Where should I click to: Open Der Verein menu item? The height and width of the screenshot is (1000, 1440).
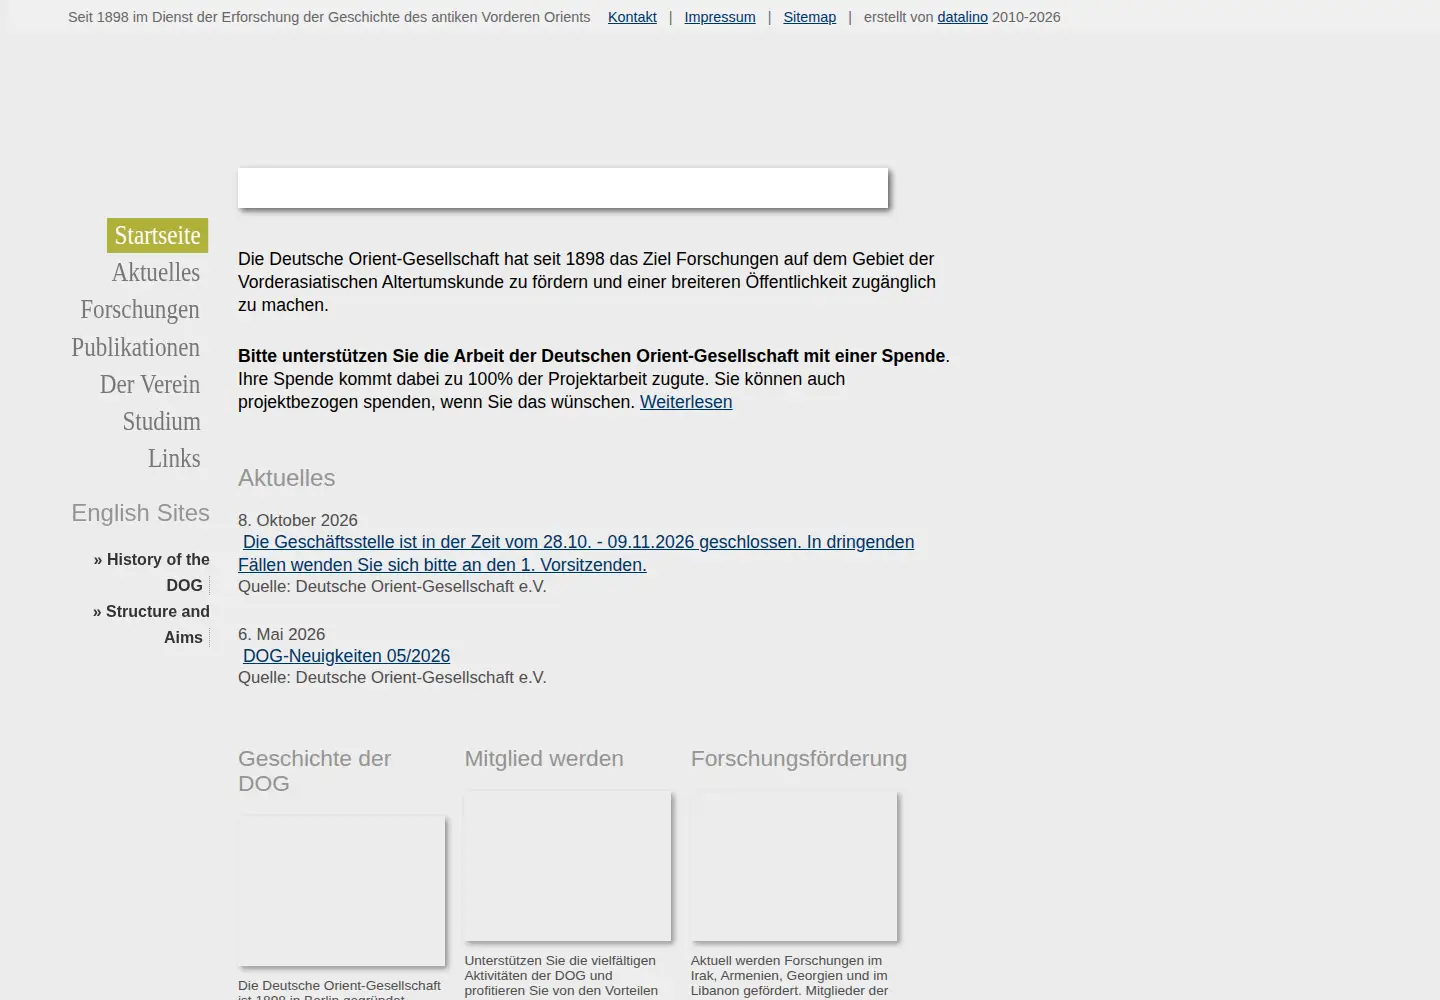(150, 384)
